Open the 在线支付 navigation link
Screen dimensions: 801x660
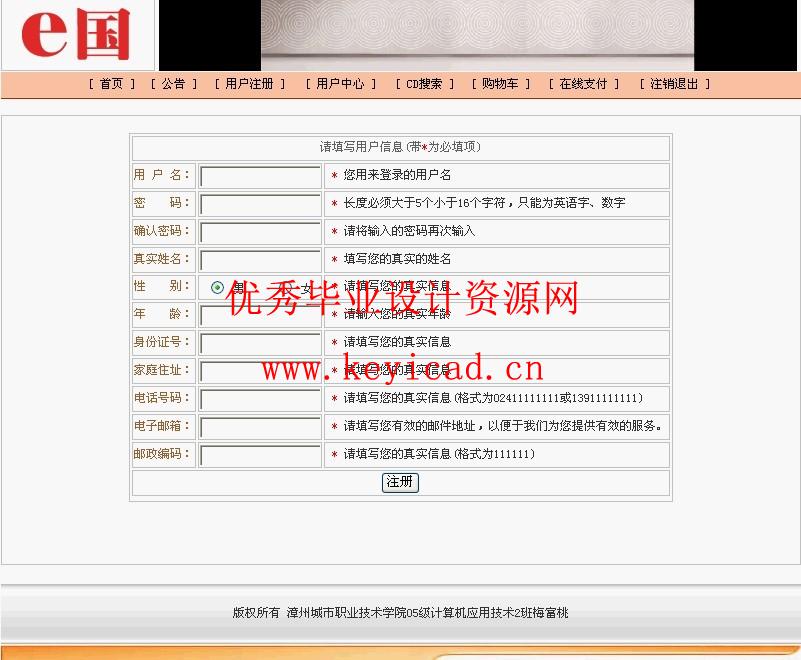click(x=583, y=85)
